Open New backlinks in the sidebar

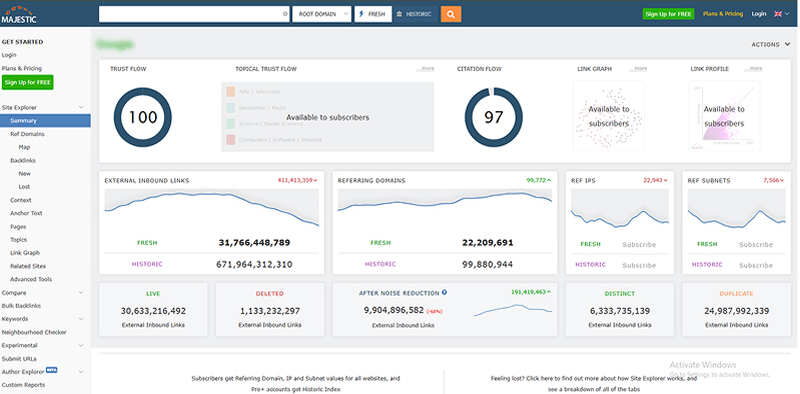(x=24, y=174)
